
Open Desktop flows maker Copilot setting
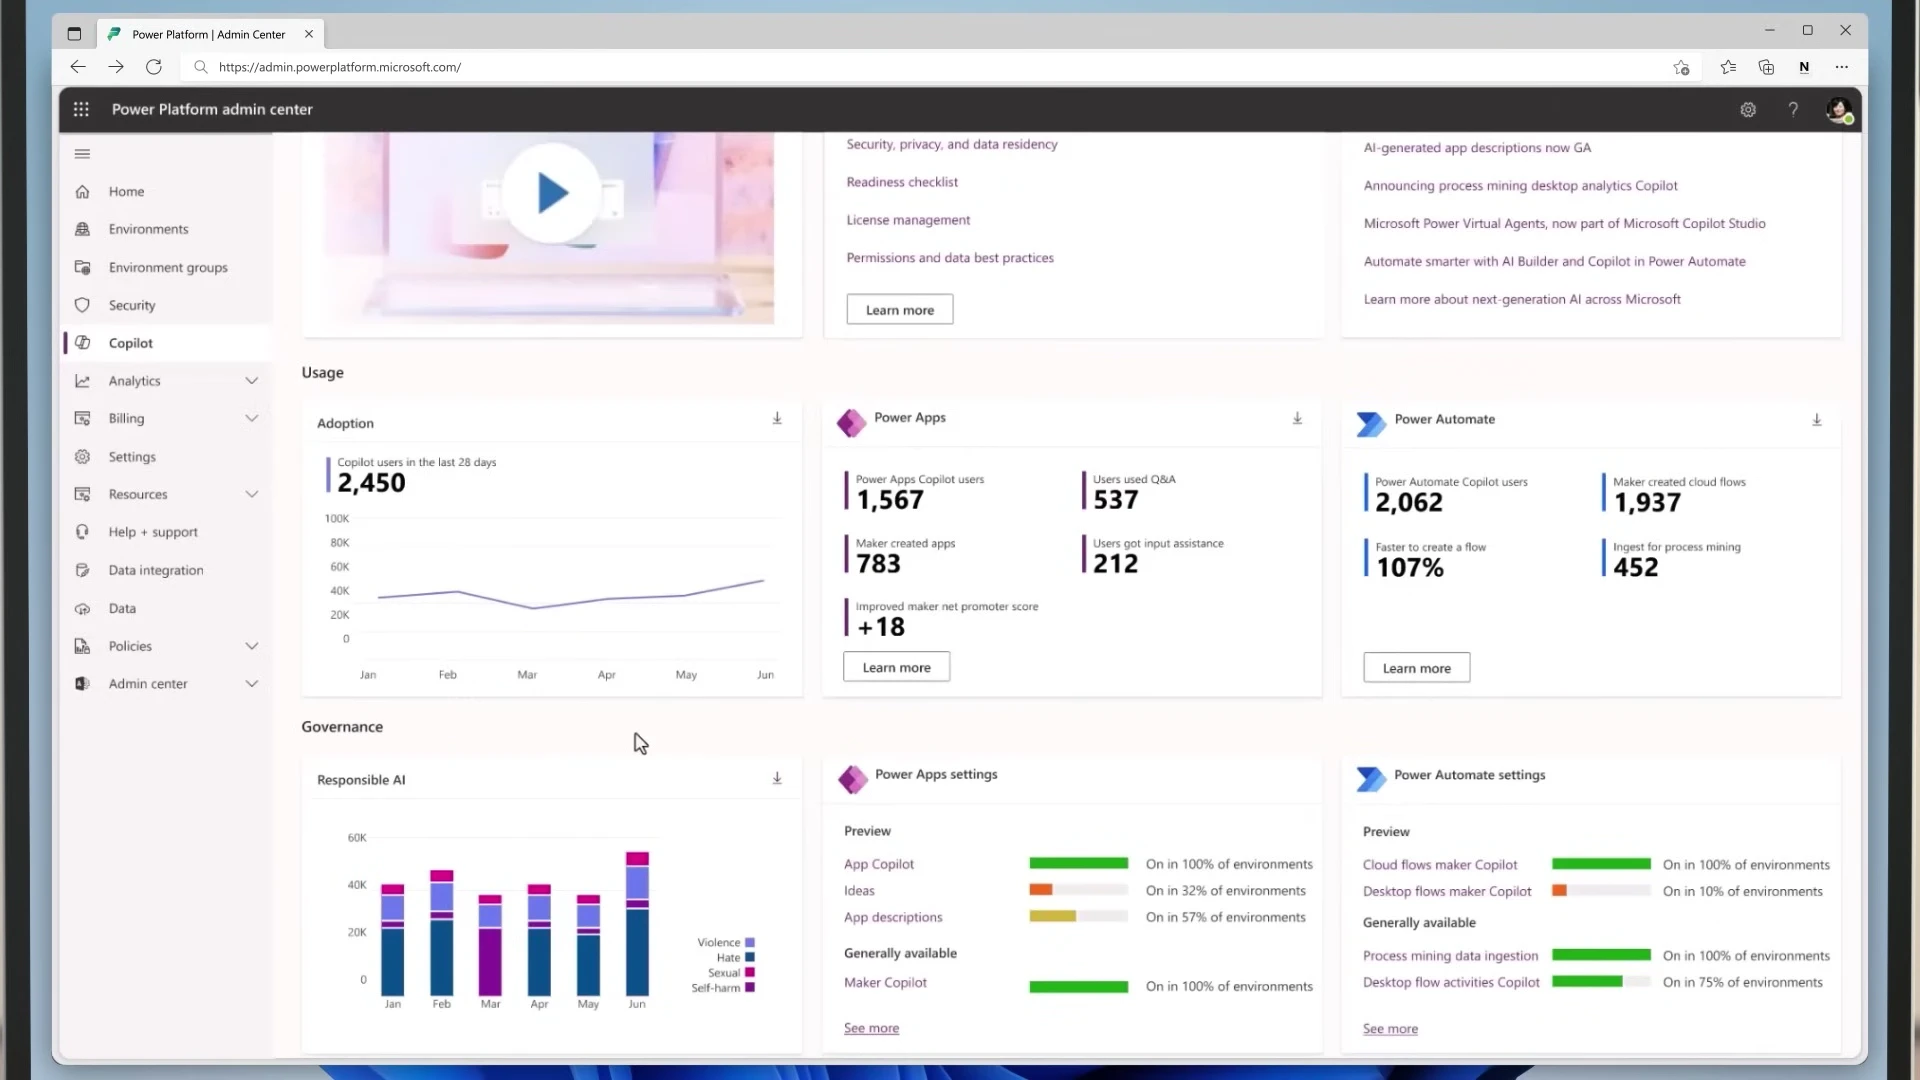[x=1447, y=892]
